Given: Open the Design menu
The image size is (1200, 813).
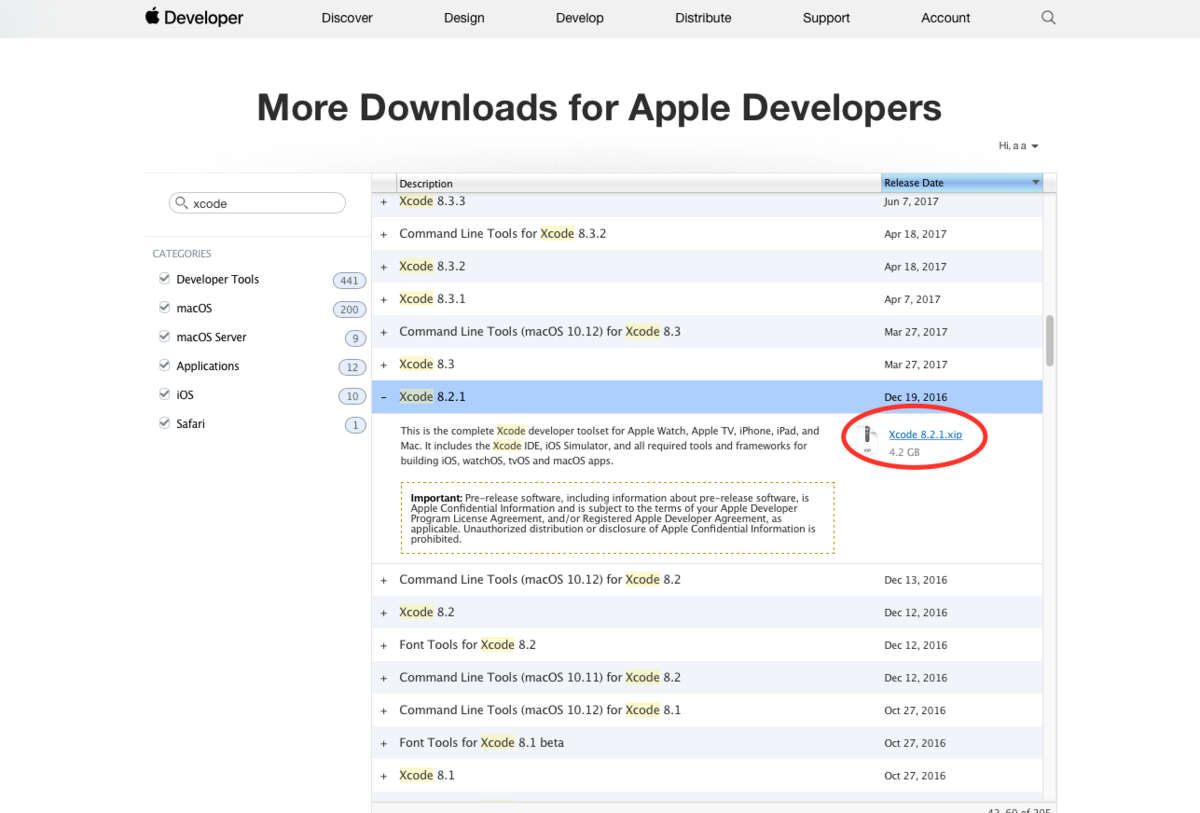Looking at the screenshot, I should click(x=464, y=18).
